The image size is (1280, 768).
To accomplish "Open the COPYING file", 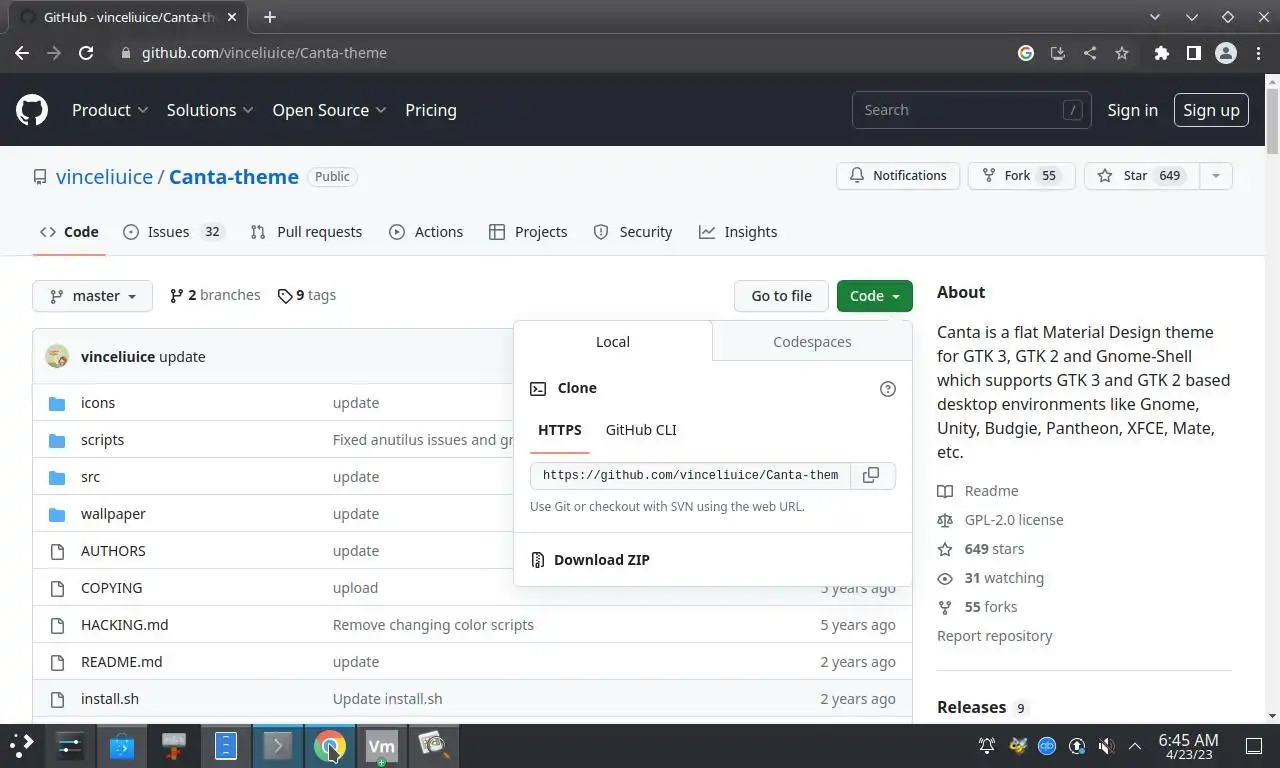I will click(x=111, y=588).
